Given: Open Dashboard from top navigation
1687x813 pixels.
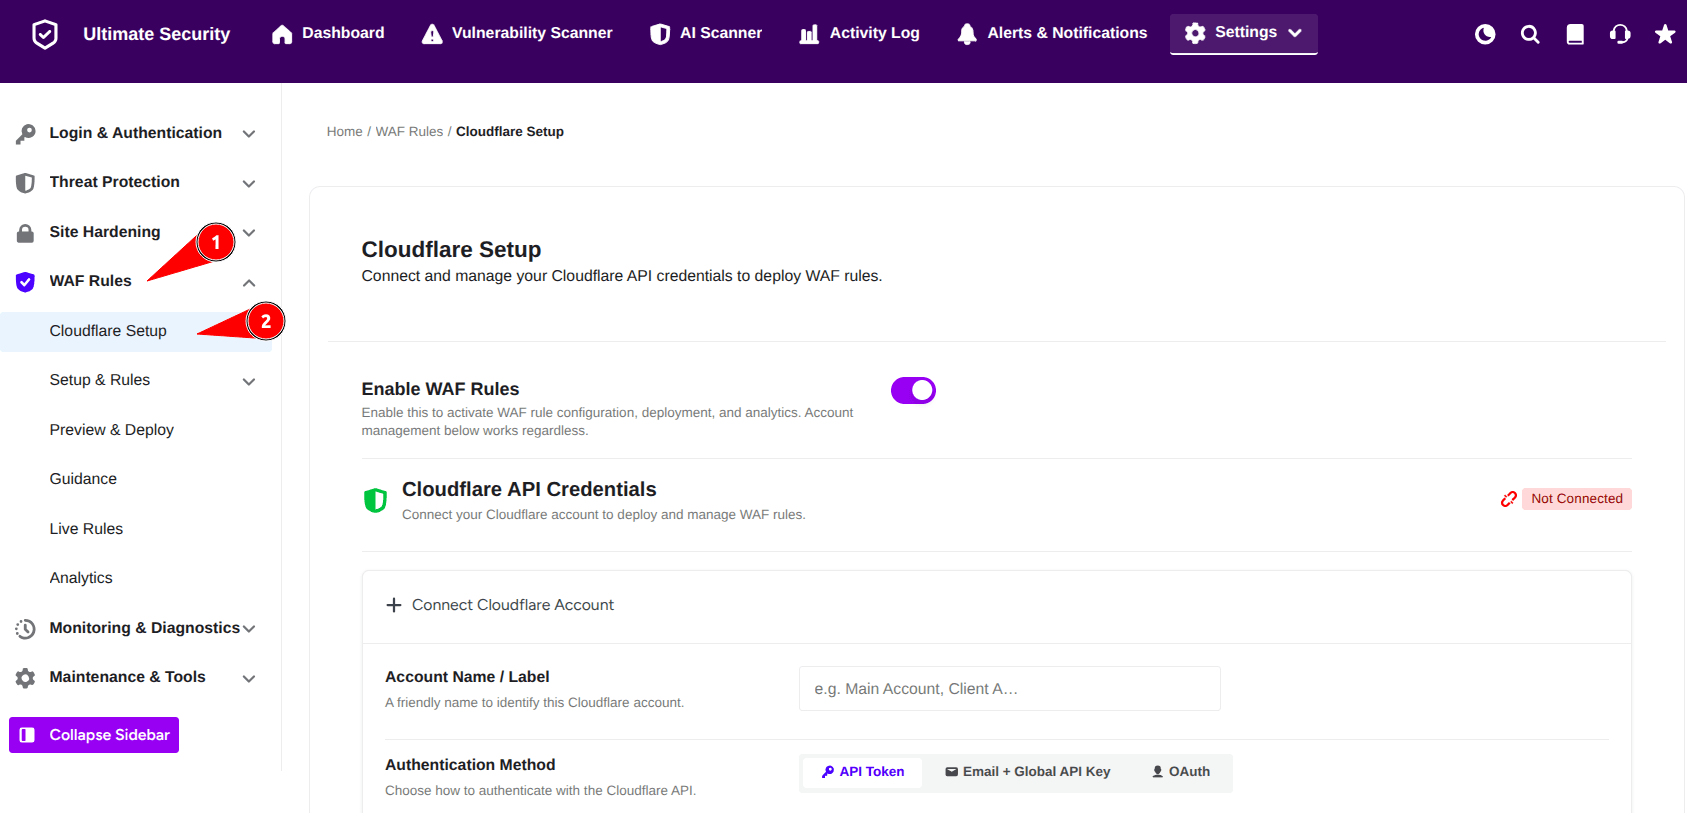Looking at the screenshot, I should [x=328, y=33].
